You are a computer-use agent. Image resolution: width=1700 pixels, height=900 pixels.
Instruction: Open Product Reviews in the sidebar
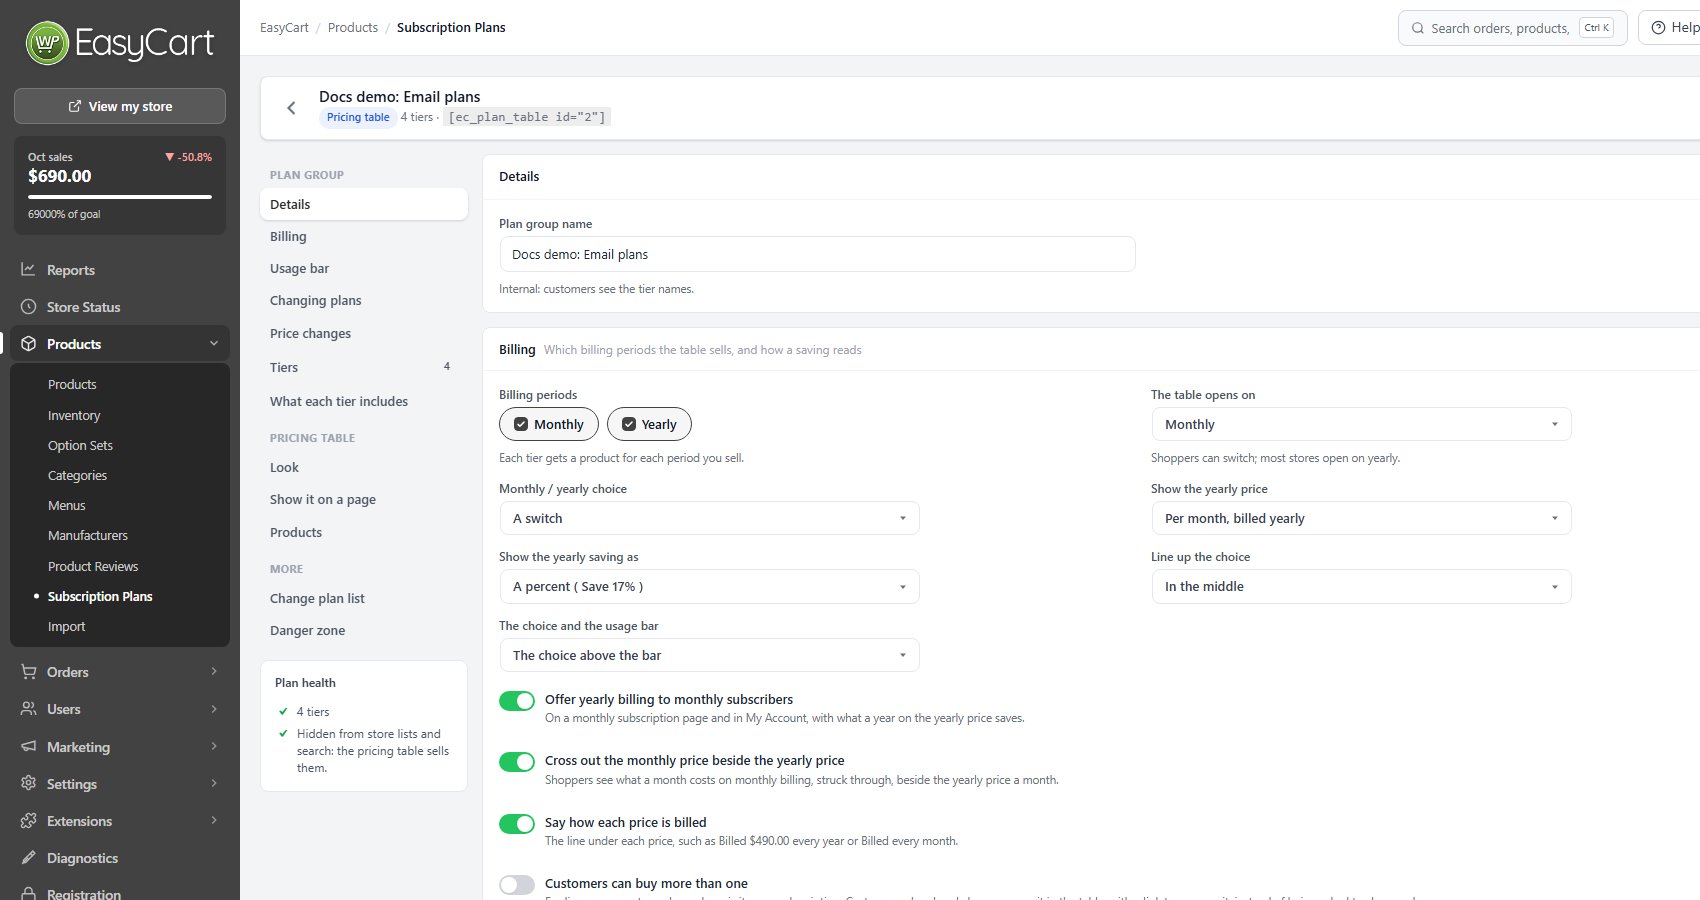[x=93, y=566]
